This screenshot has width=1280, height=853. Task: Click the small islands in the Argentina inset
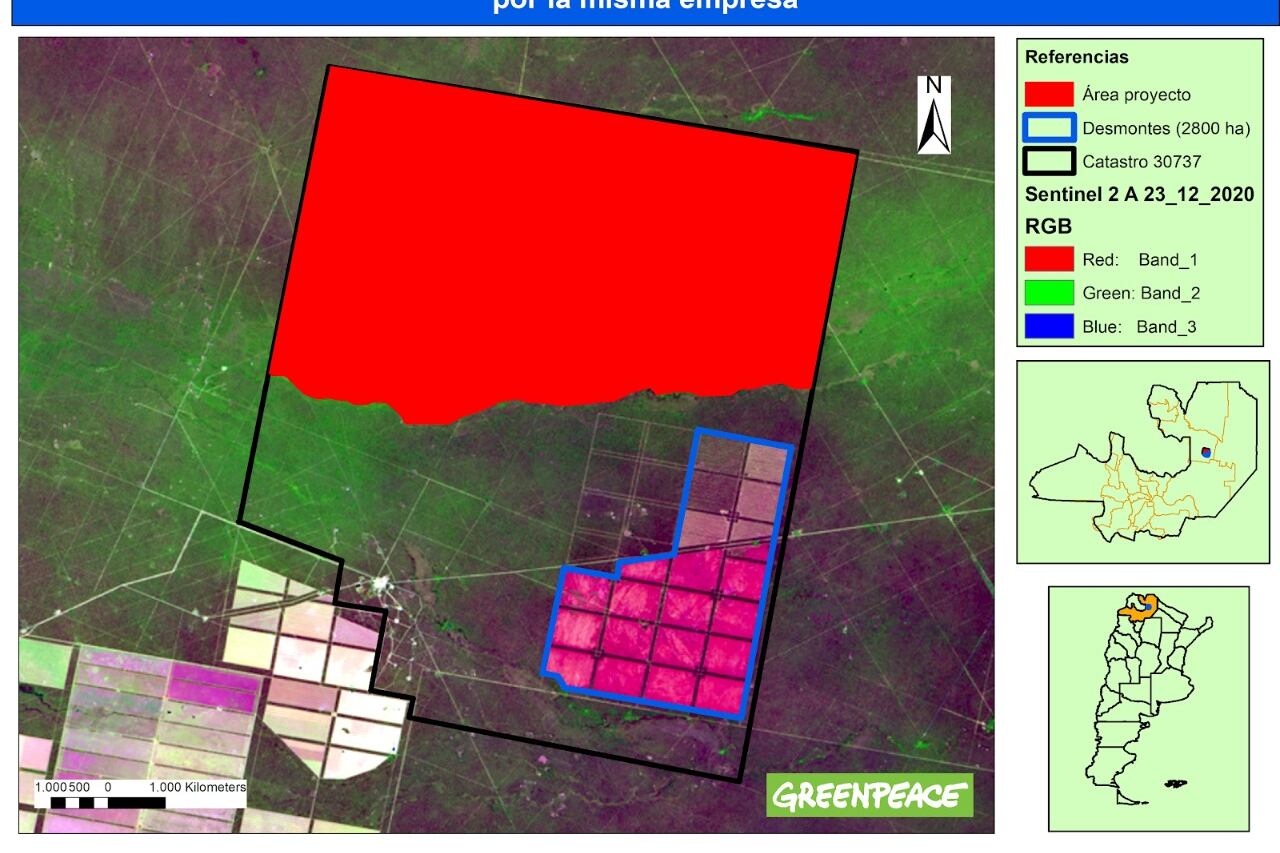(x=1178, y=782)
